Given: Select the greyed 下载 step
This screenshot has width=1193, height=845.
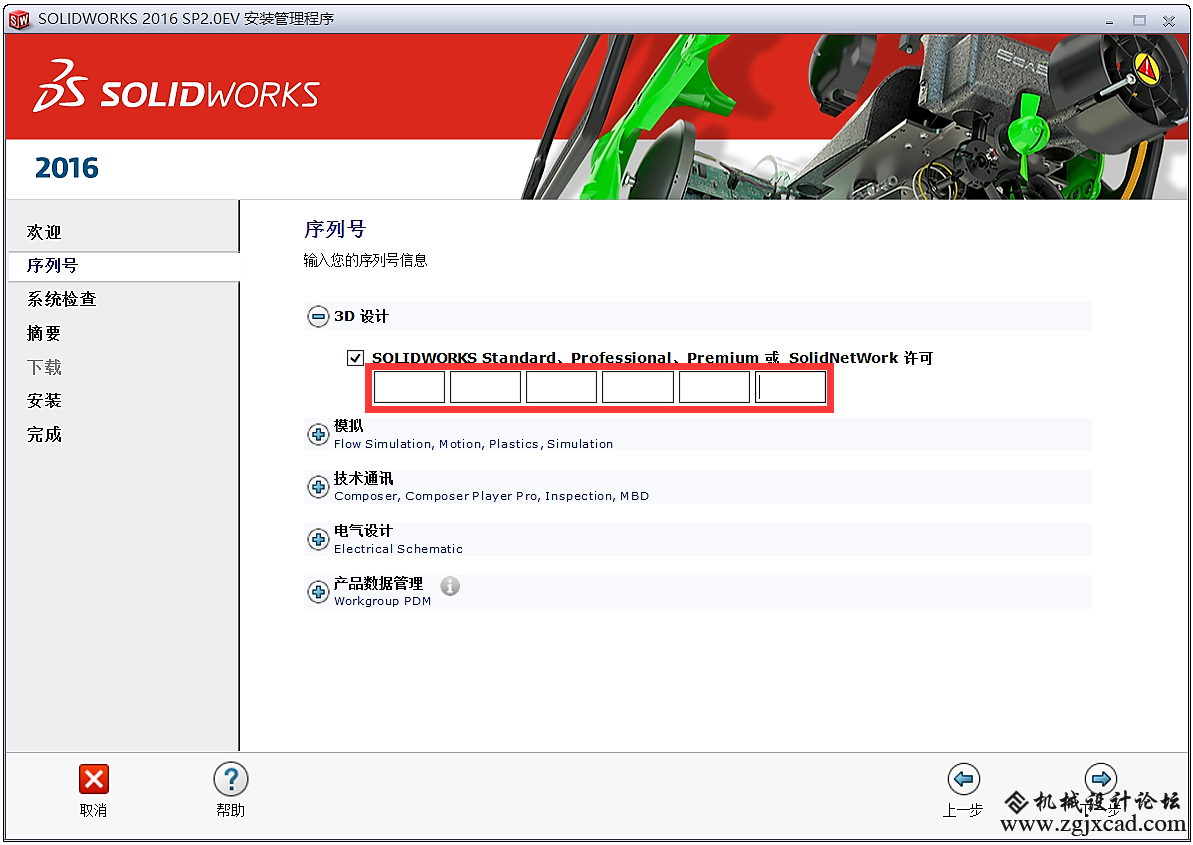Looking at the screenshot, I should pos(44,367).
